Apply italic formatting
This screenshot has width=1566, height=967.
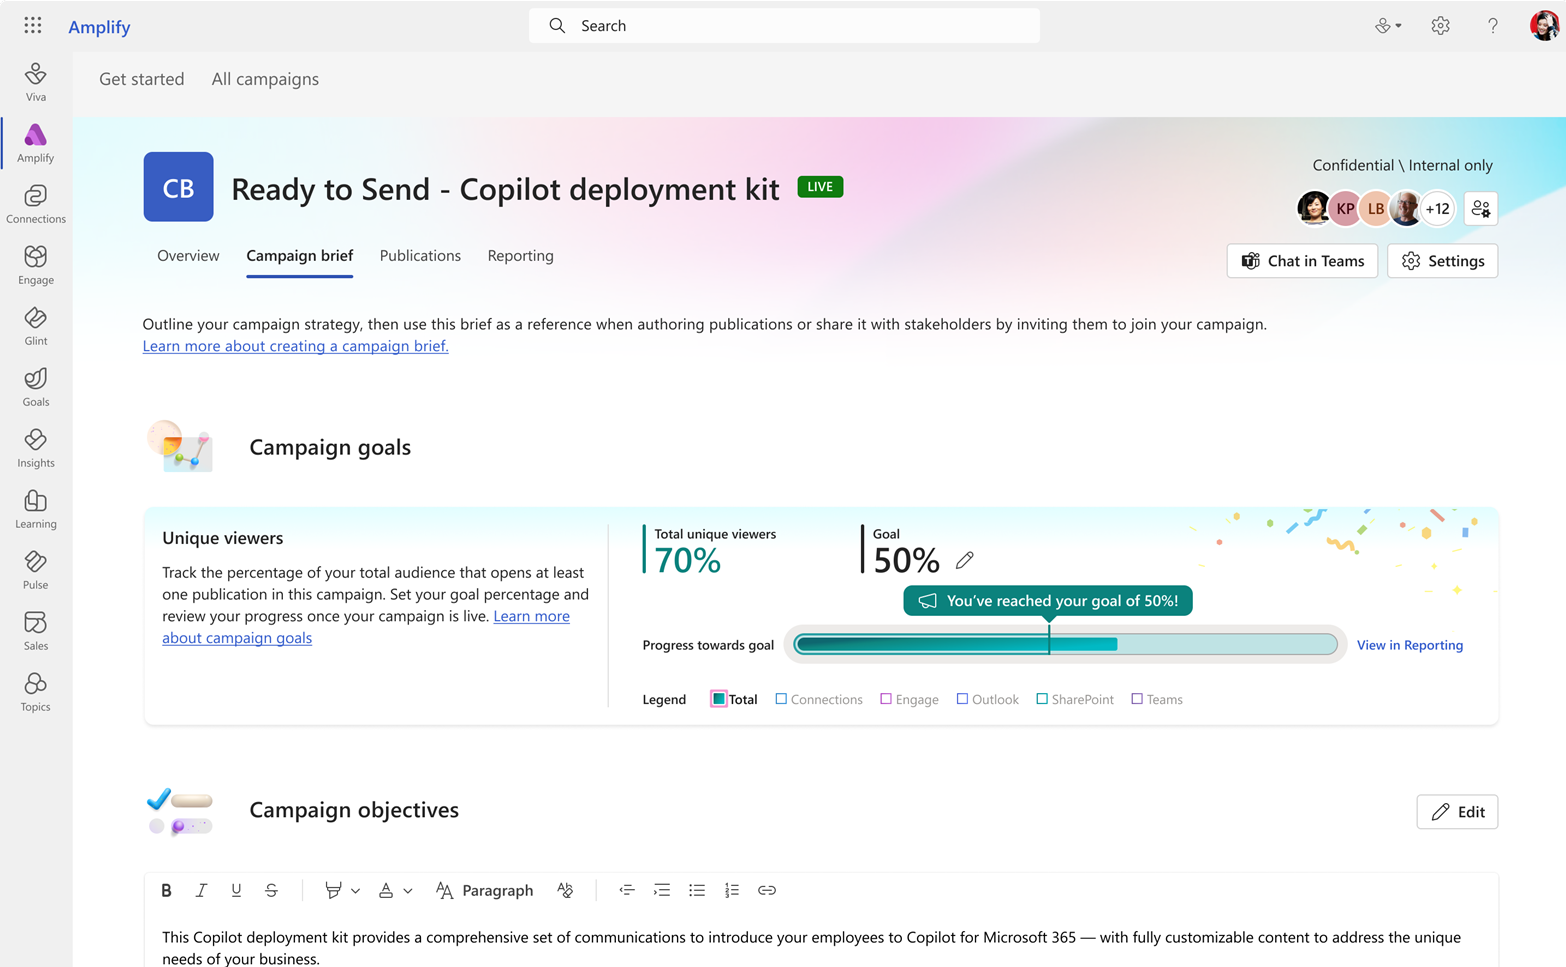[201, 890]
